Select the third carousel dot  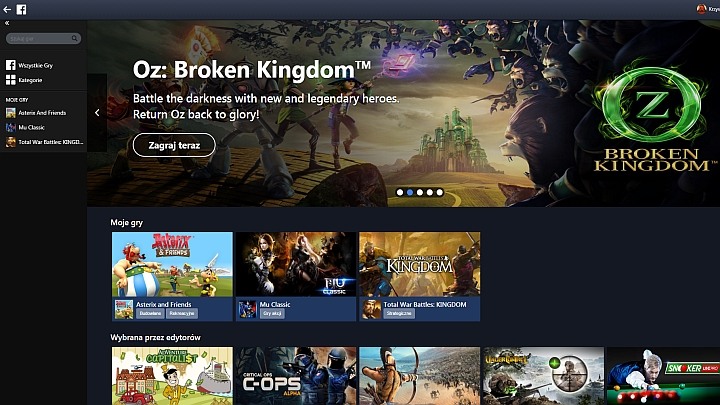[x=420, y=192]
